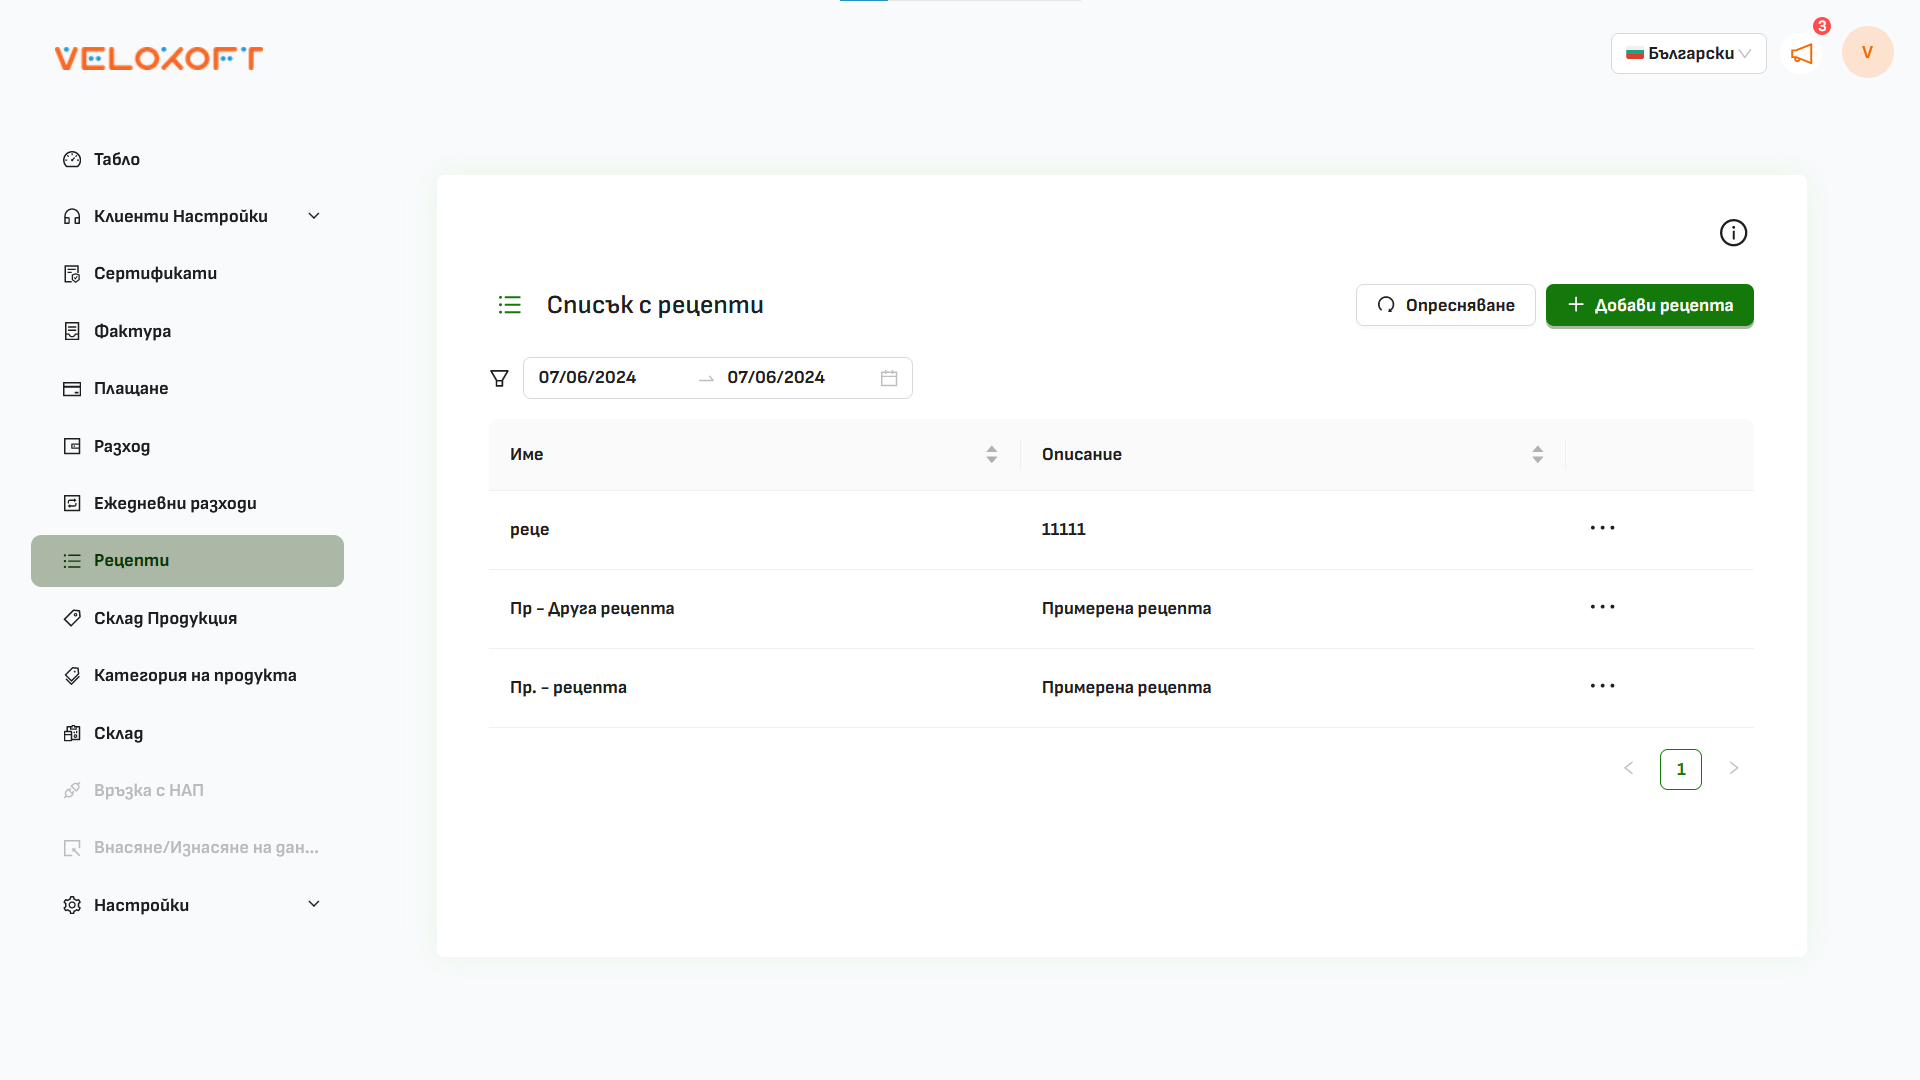Open the notifications megaphone with 3 alerts
This screenshot has height=1080, width=1920.
tap(1801, 55)
